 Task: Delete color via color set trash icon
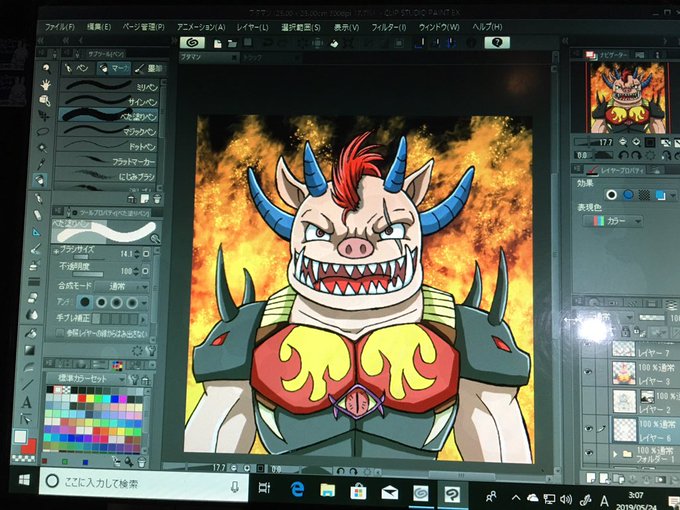(x=141, y=462)
